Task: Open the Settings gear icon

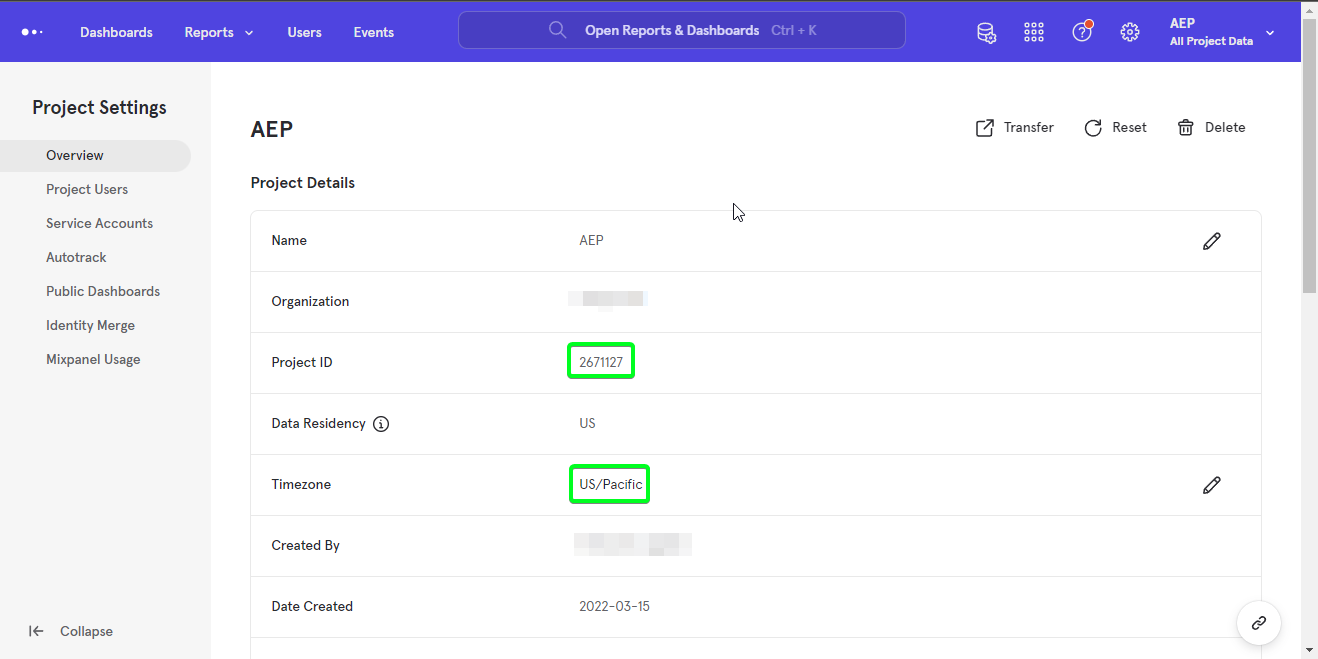Action: tap(1130, 32)
